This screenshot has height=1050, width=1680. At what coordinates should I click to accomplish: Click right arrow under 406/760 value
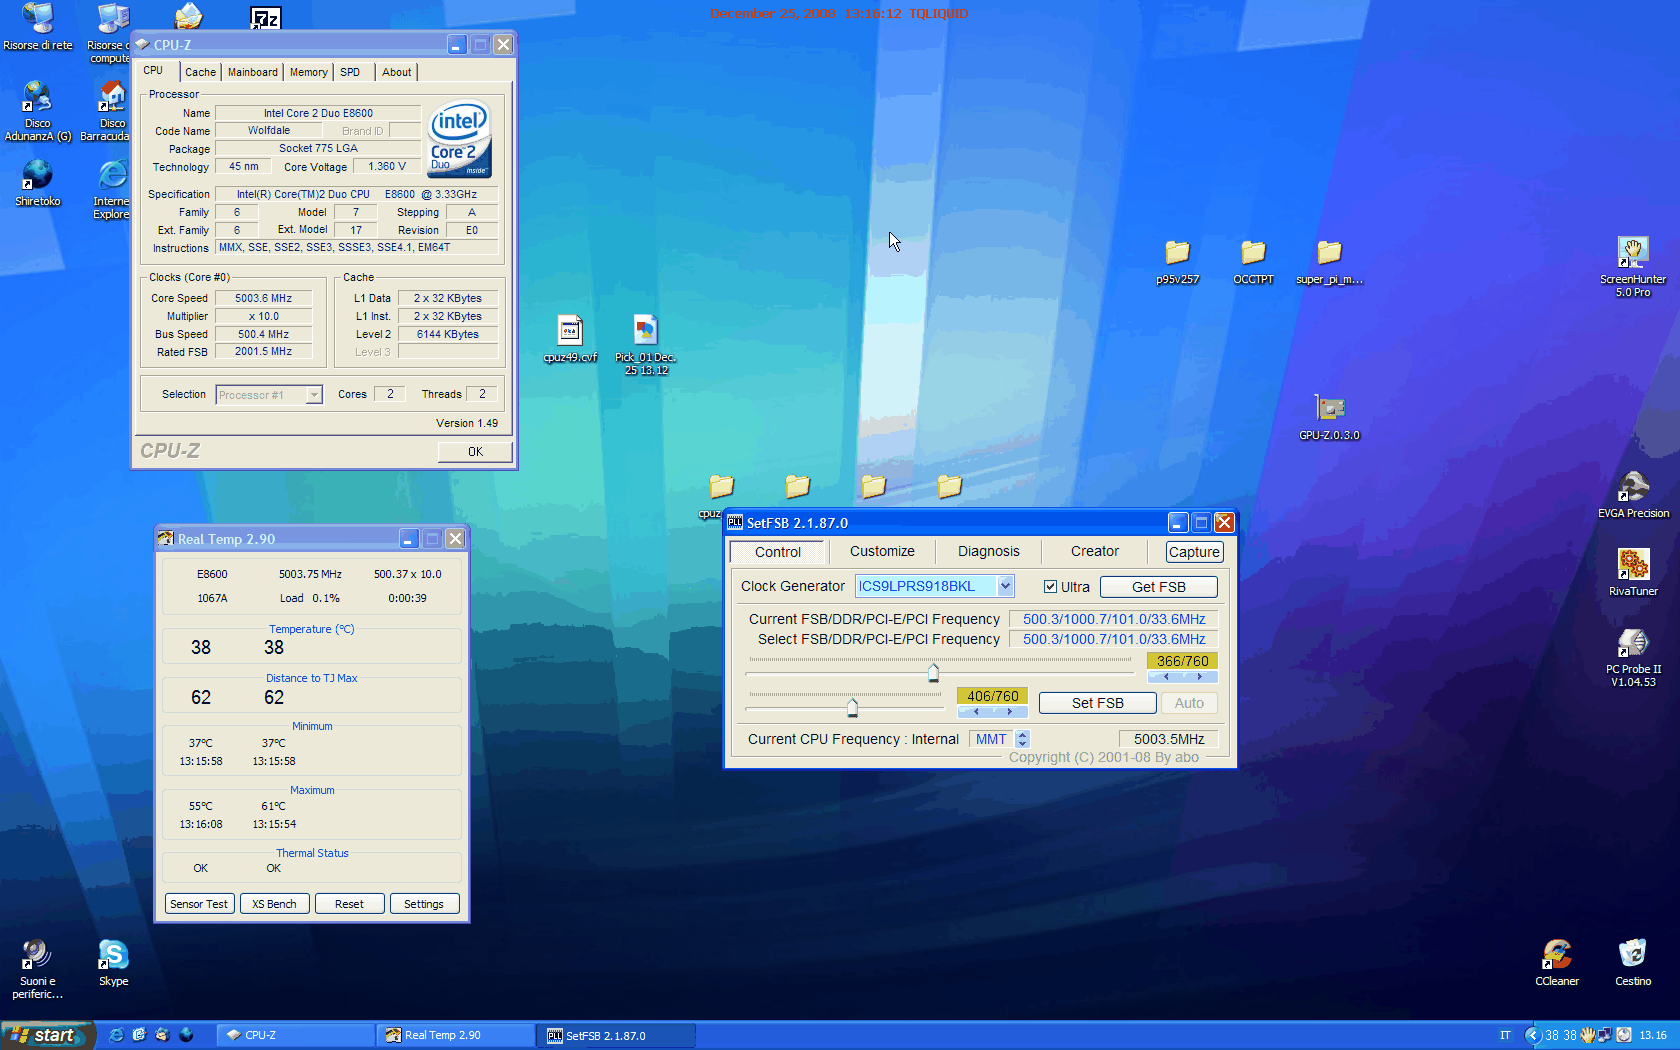coord(1010,712)
